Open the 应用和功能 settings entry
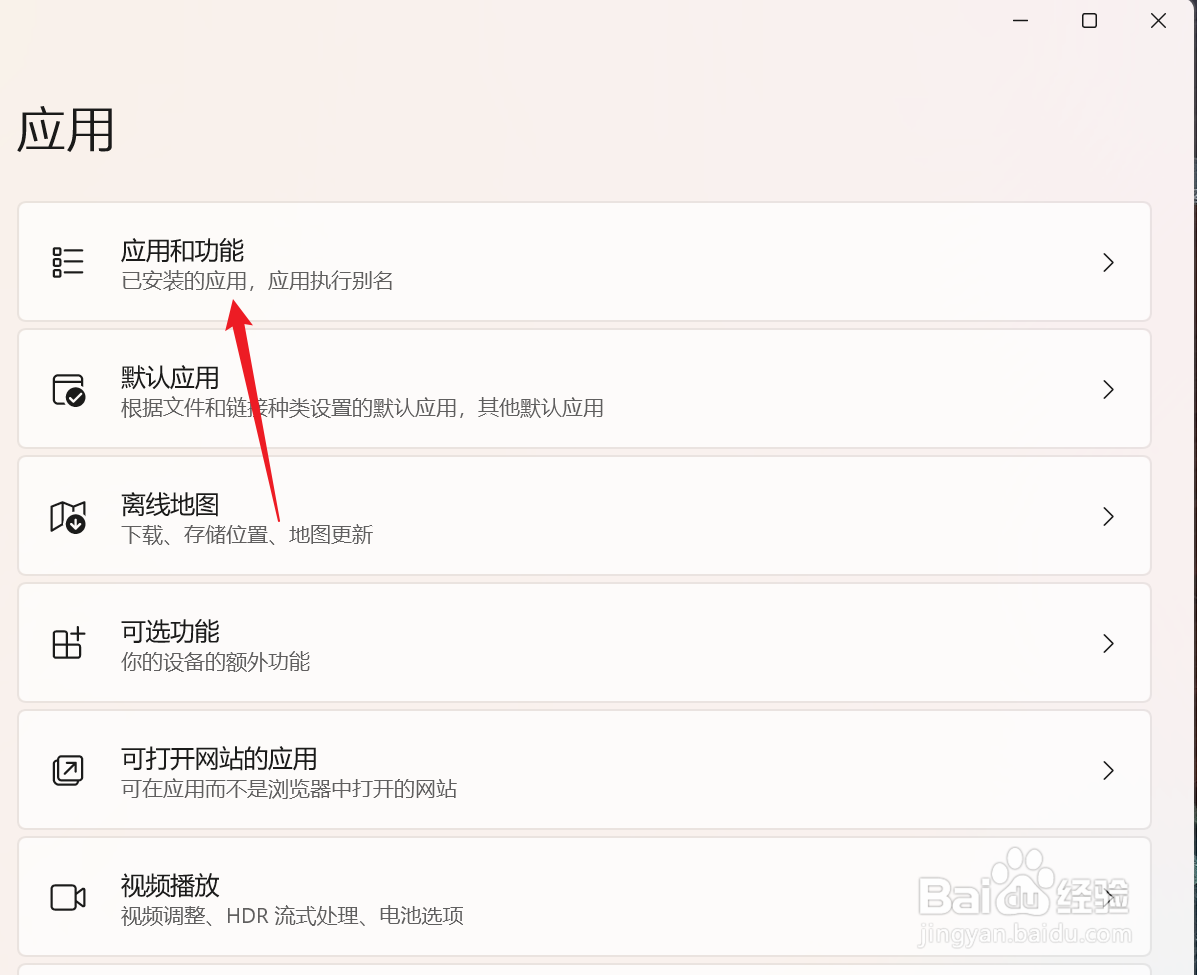 [x=584, y=262]
